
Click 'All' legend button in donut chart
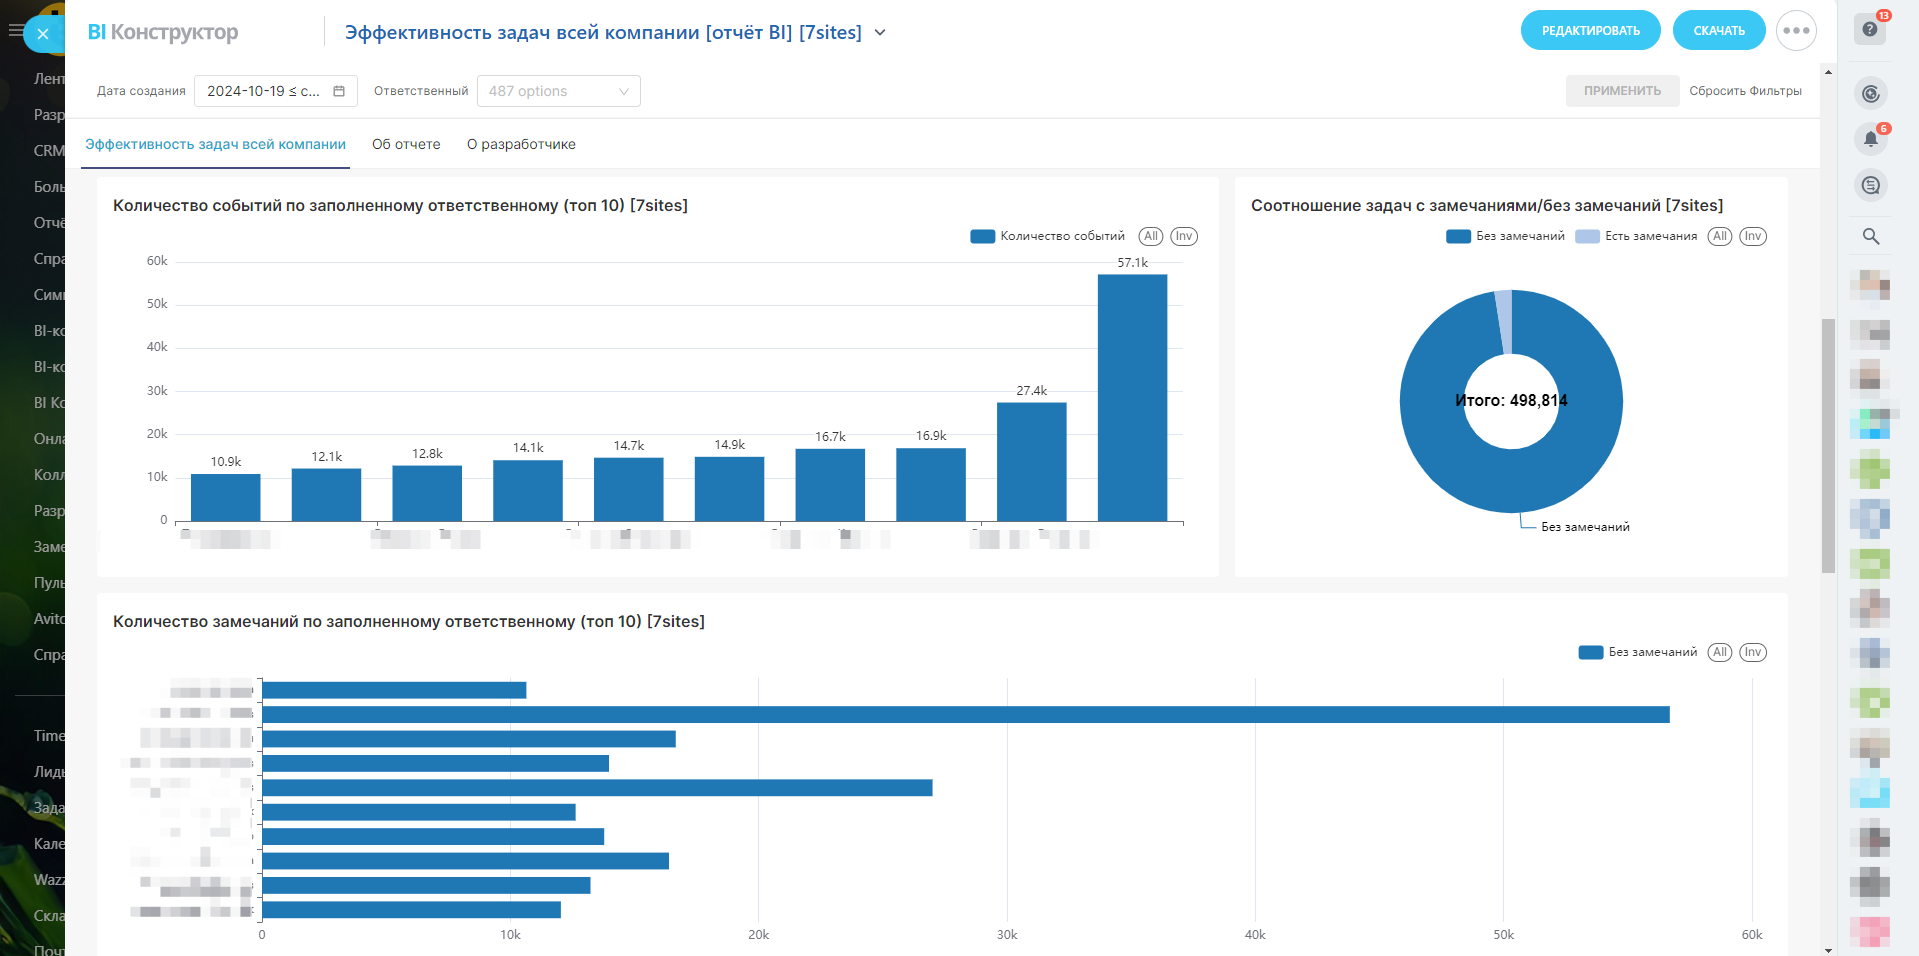(x=1719, y=236)
